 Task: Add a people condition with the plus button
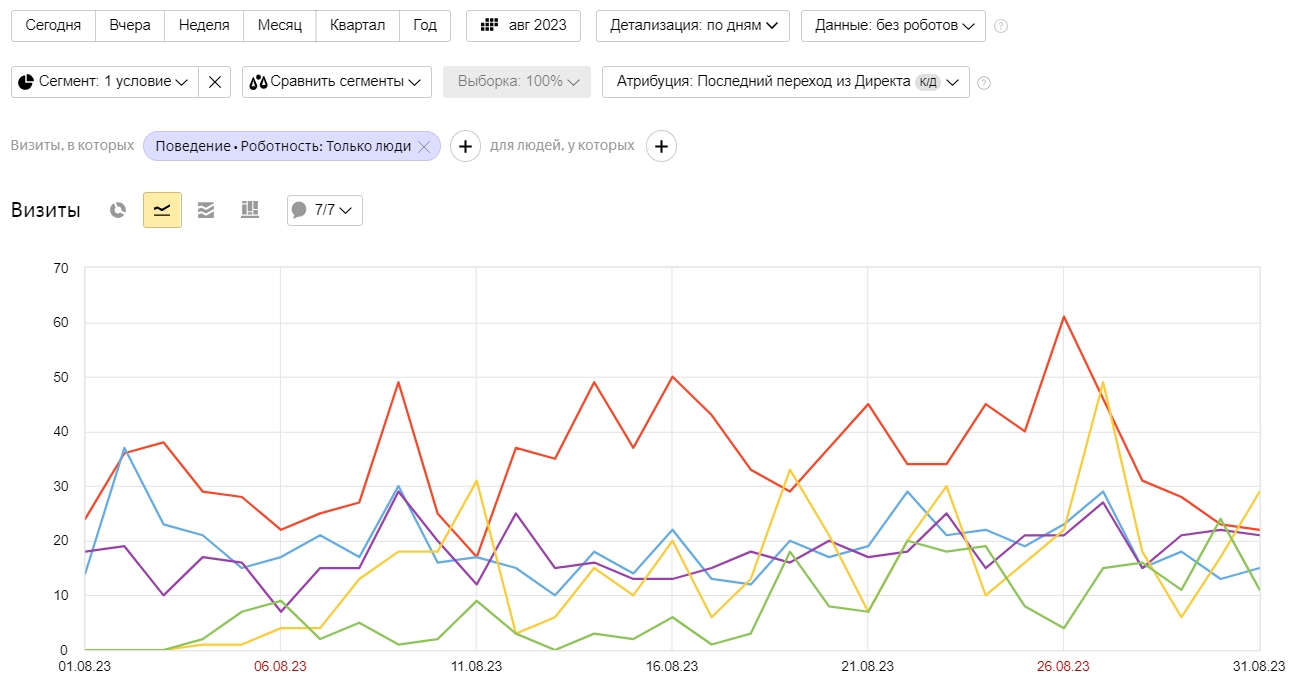coord(661,146)
